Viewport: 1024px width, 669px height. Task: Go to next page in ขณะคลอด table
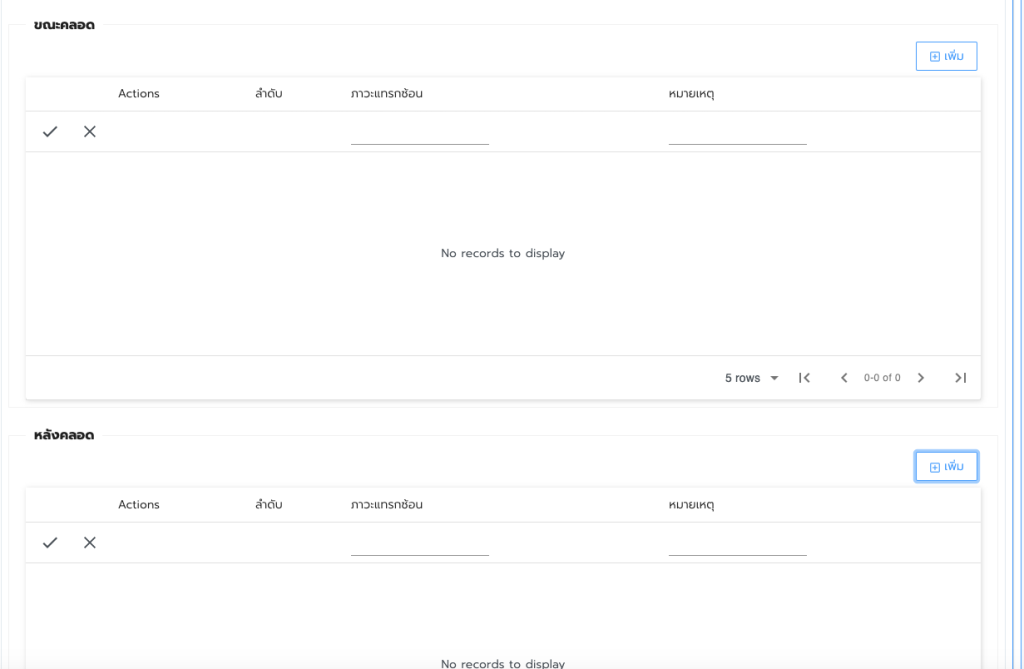pos(921,378)
